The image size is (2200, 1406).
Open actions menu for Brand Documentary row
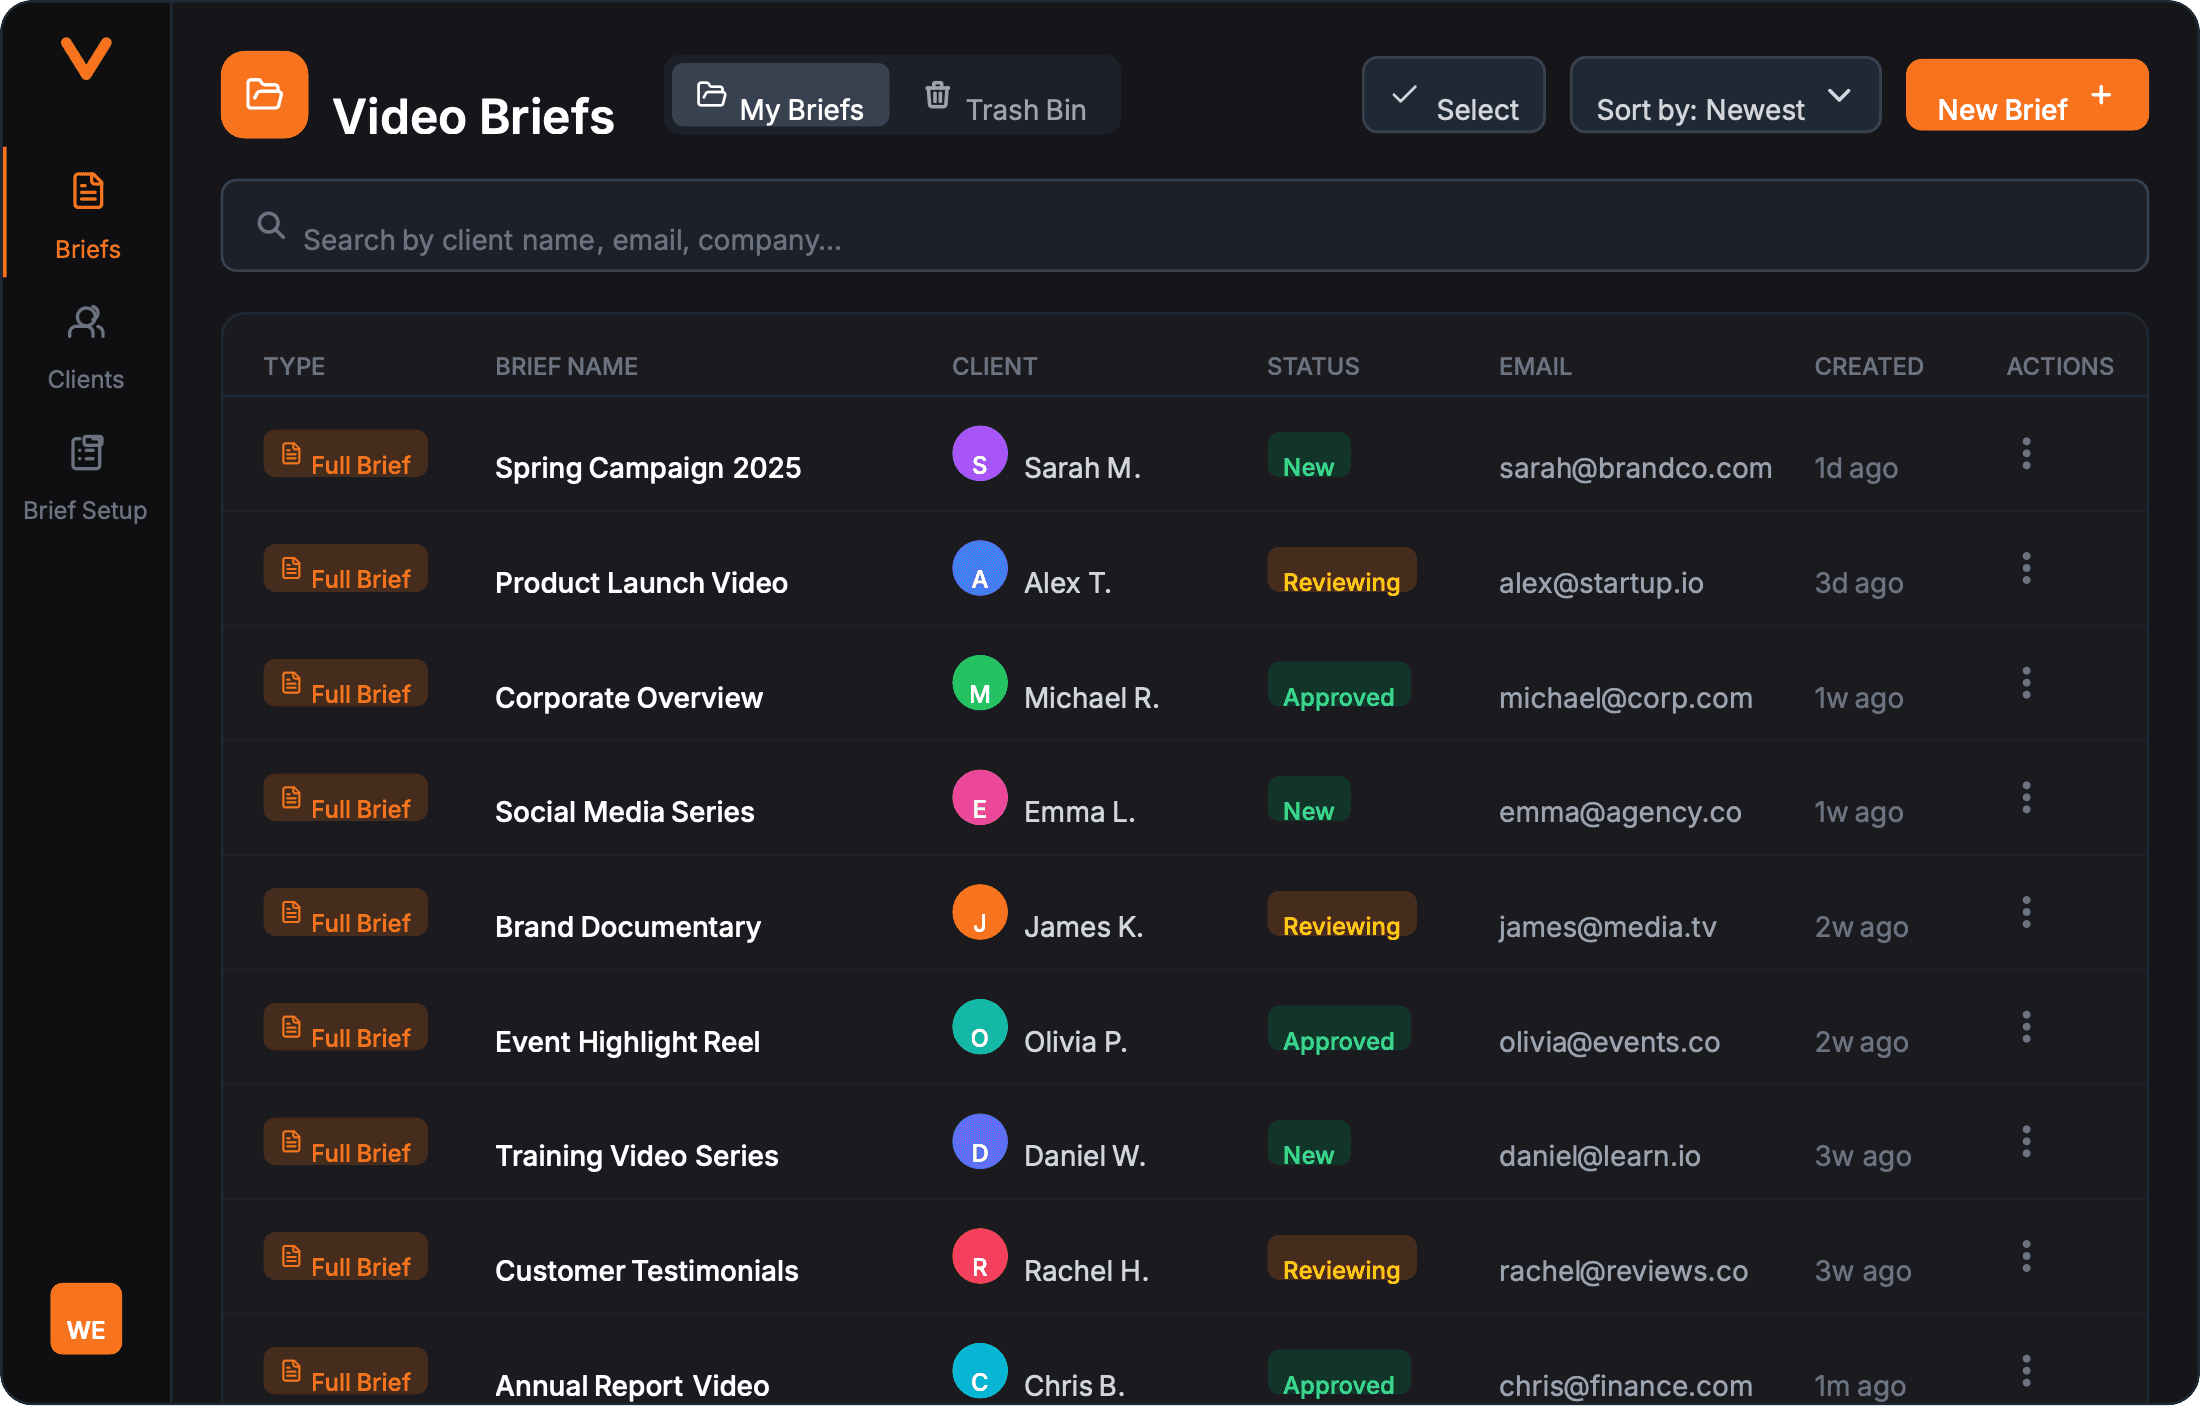[2026, 912]
